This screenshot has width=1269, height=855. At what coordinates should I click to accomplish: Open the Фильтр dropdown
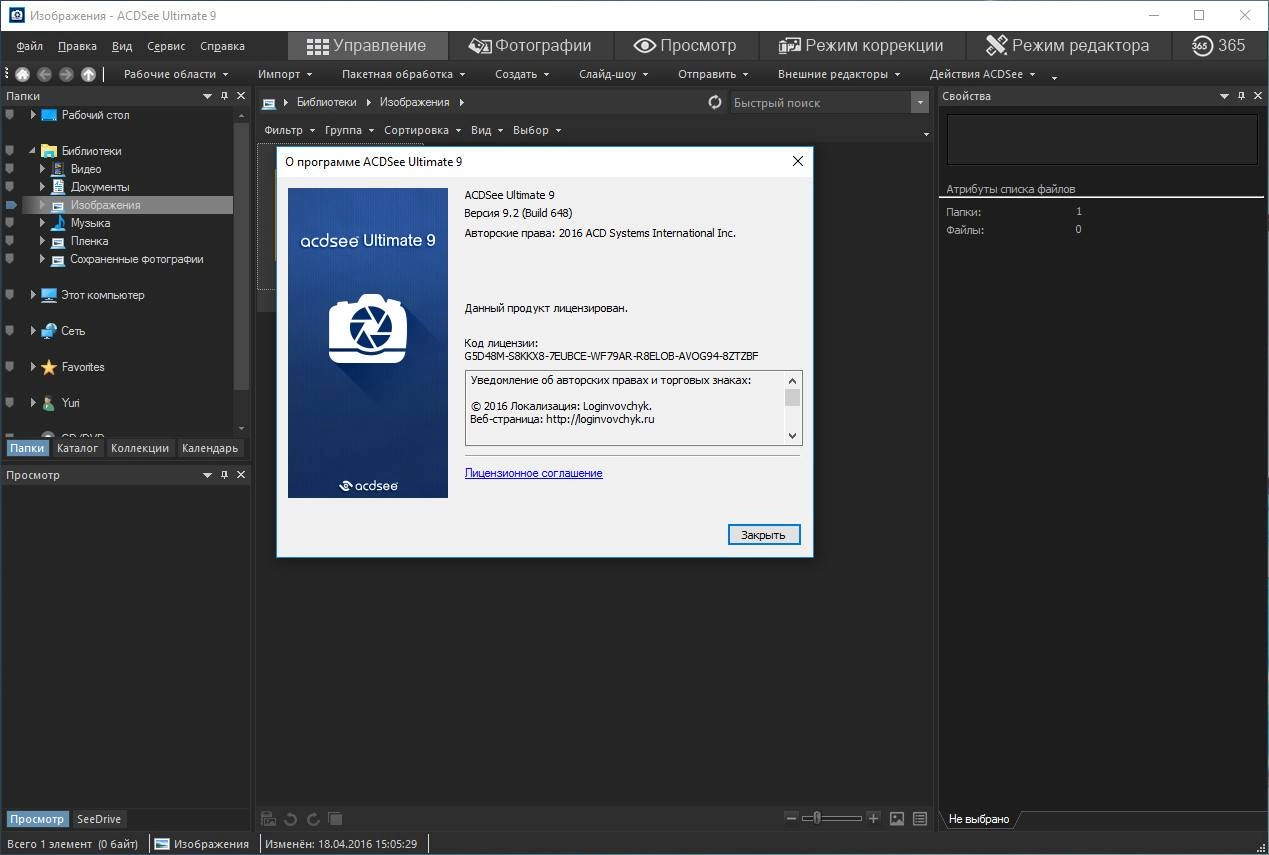(290, 130)
